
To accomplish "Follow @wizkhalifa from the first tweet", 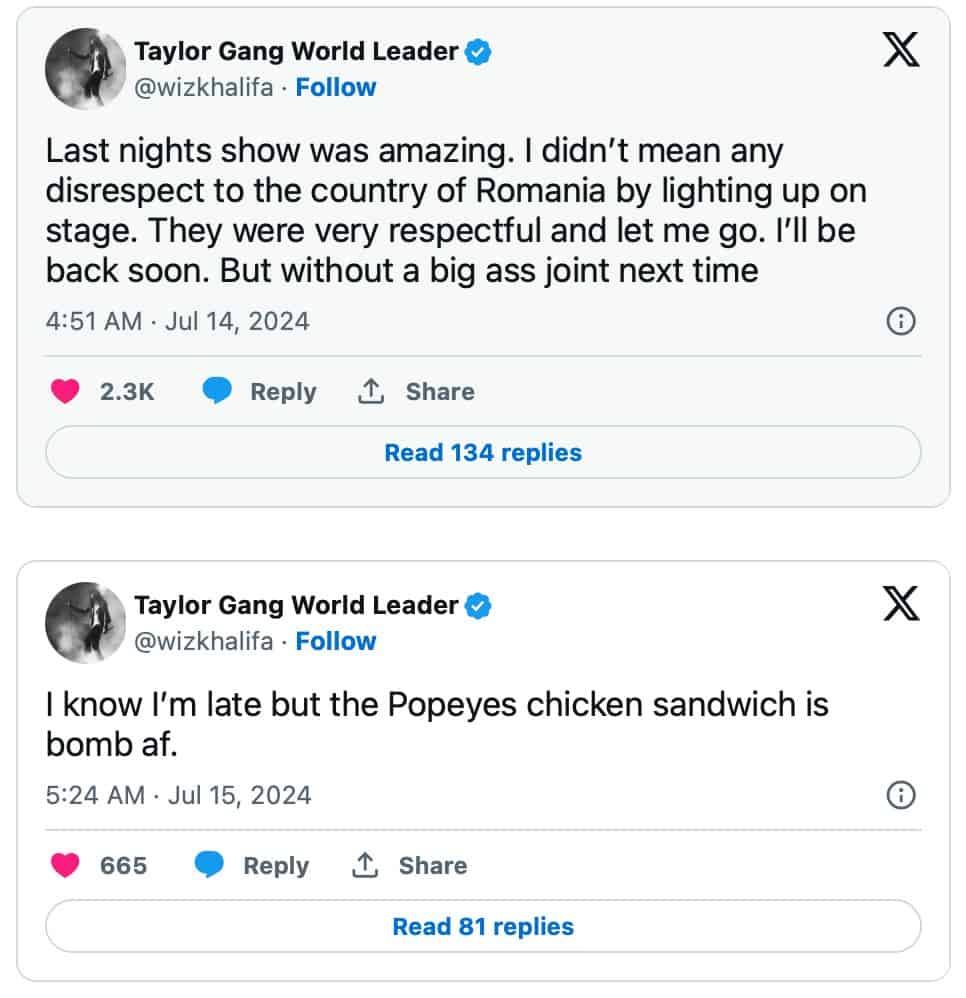I will coord(336,88).
